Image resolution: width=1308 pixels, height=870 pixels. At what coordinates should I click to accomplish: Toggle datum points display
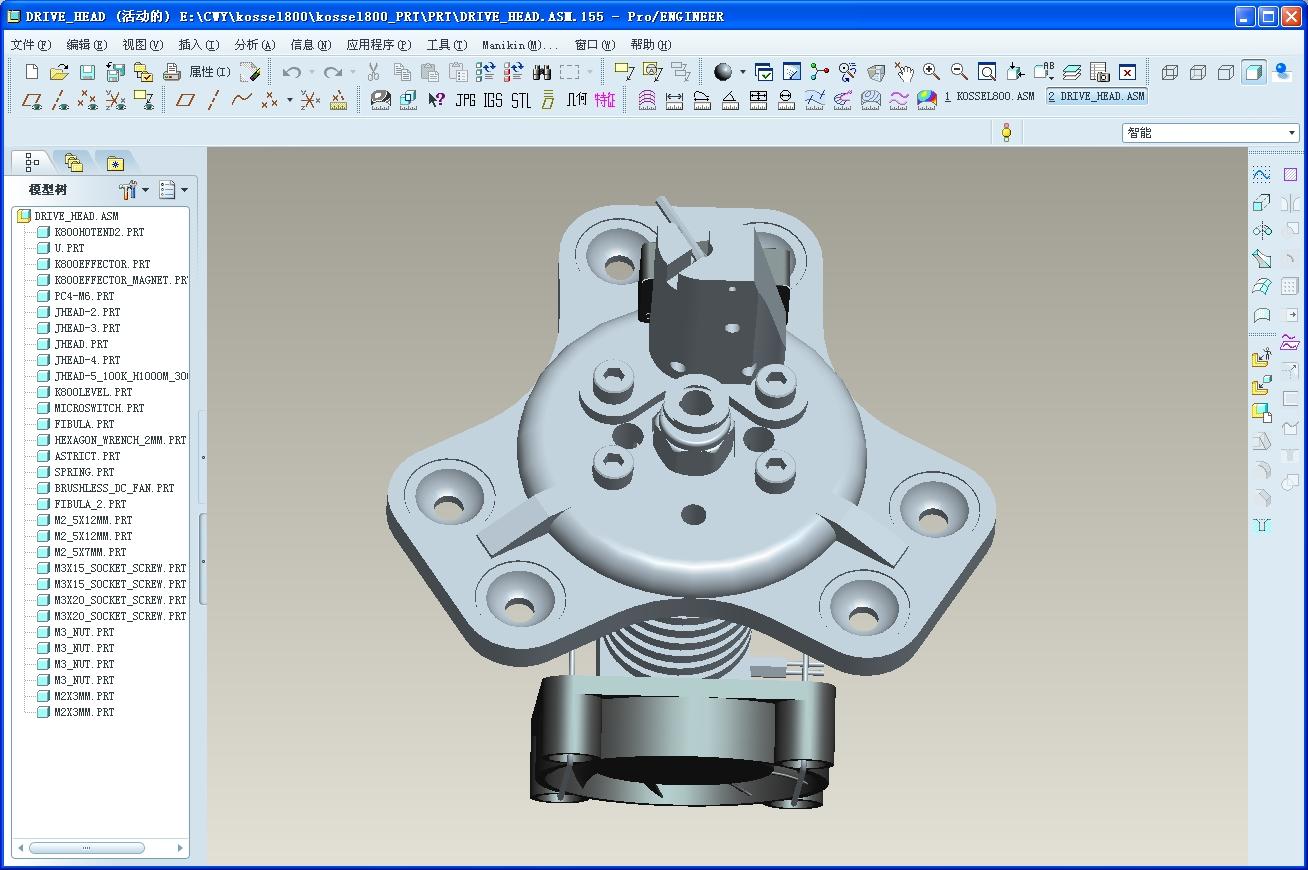88,100
